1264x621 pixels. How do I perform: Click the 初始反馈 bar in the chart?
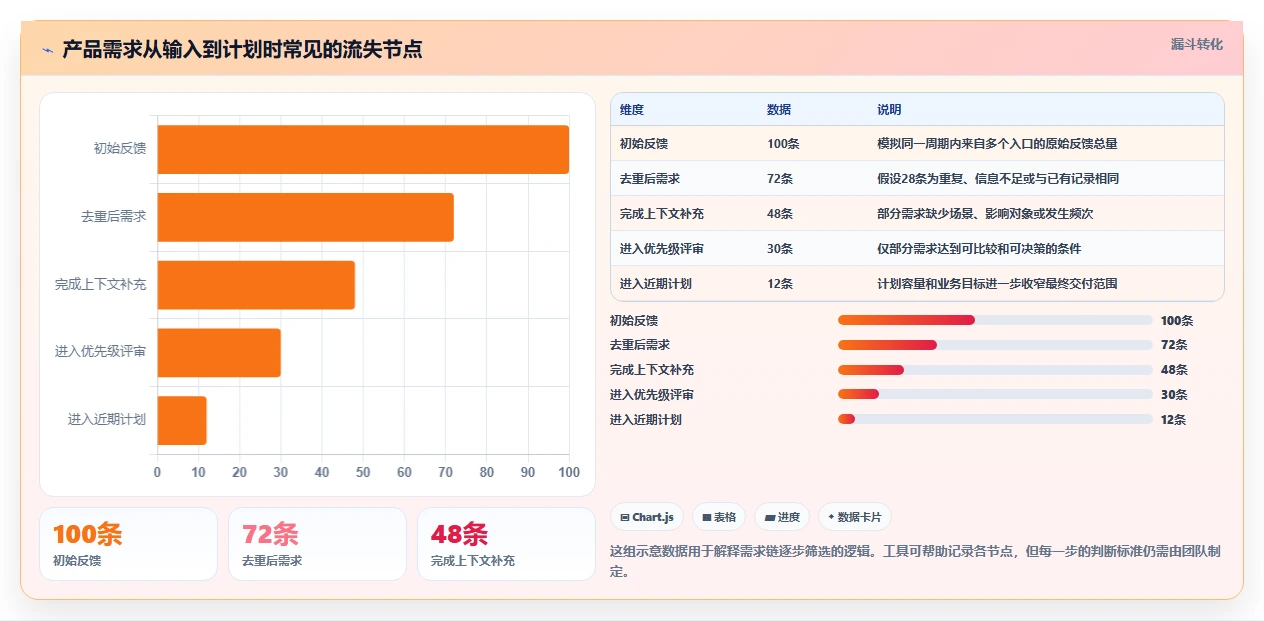coord(363,149)
